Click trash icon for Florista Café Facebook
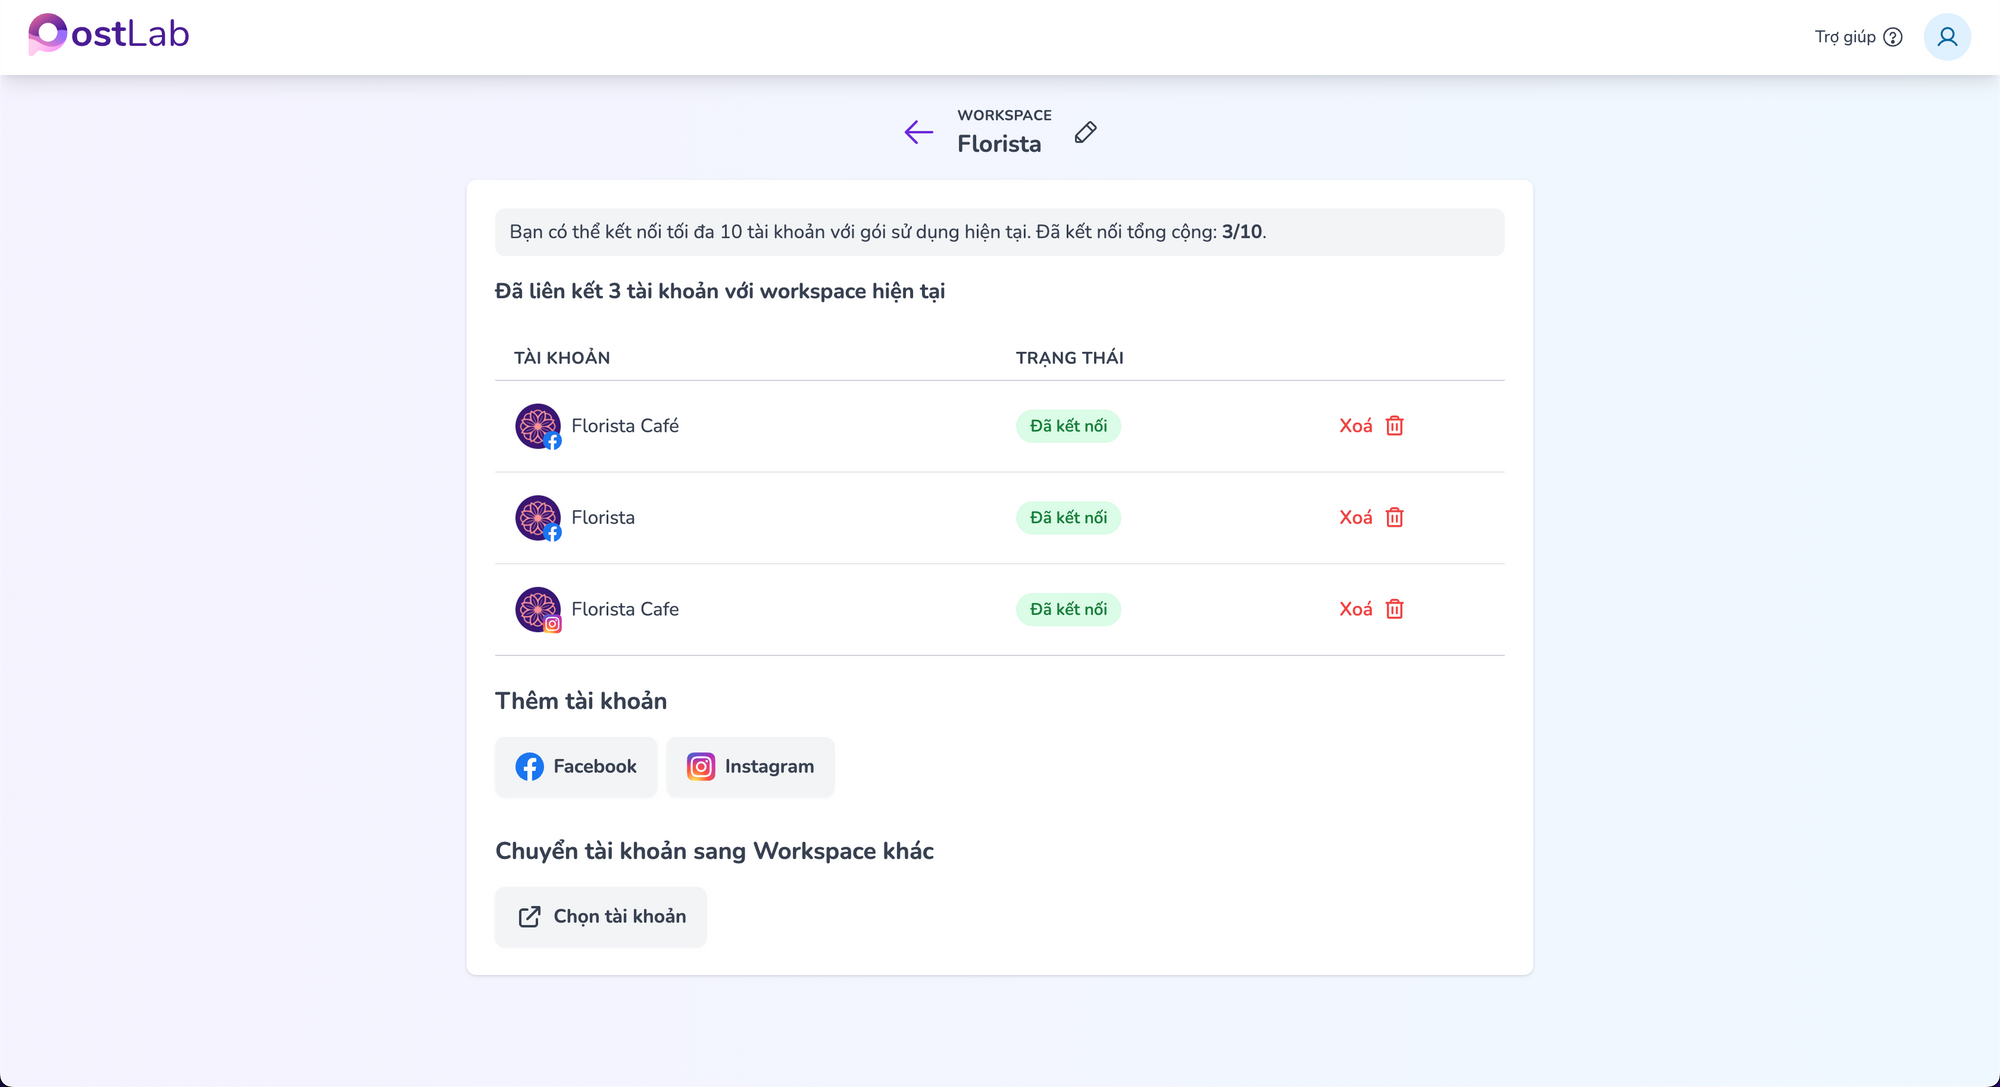The width and height of the screenshot is (2000, 1087). pos(1394,426)
